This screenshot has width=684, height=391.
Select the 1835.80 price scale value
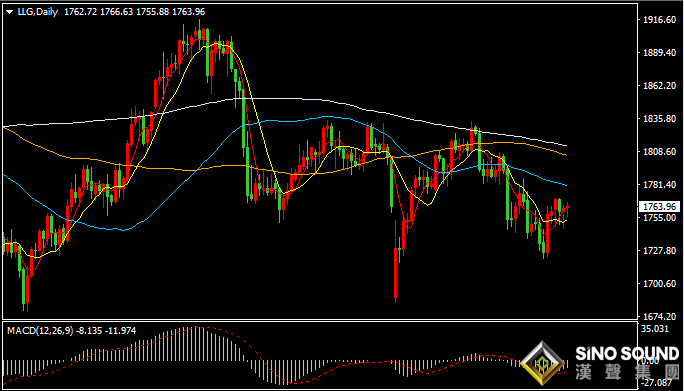point(658,119)
